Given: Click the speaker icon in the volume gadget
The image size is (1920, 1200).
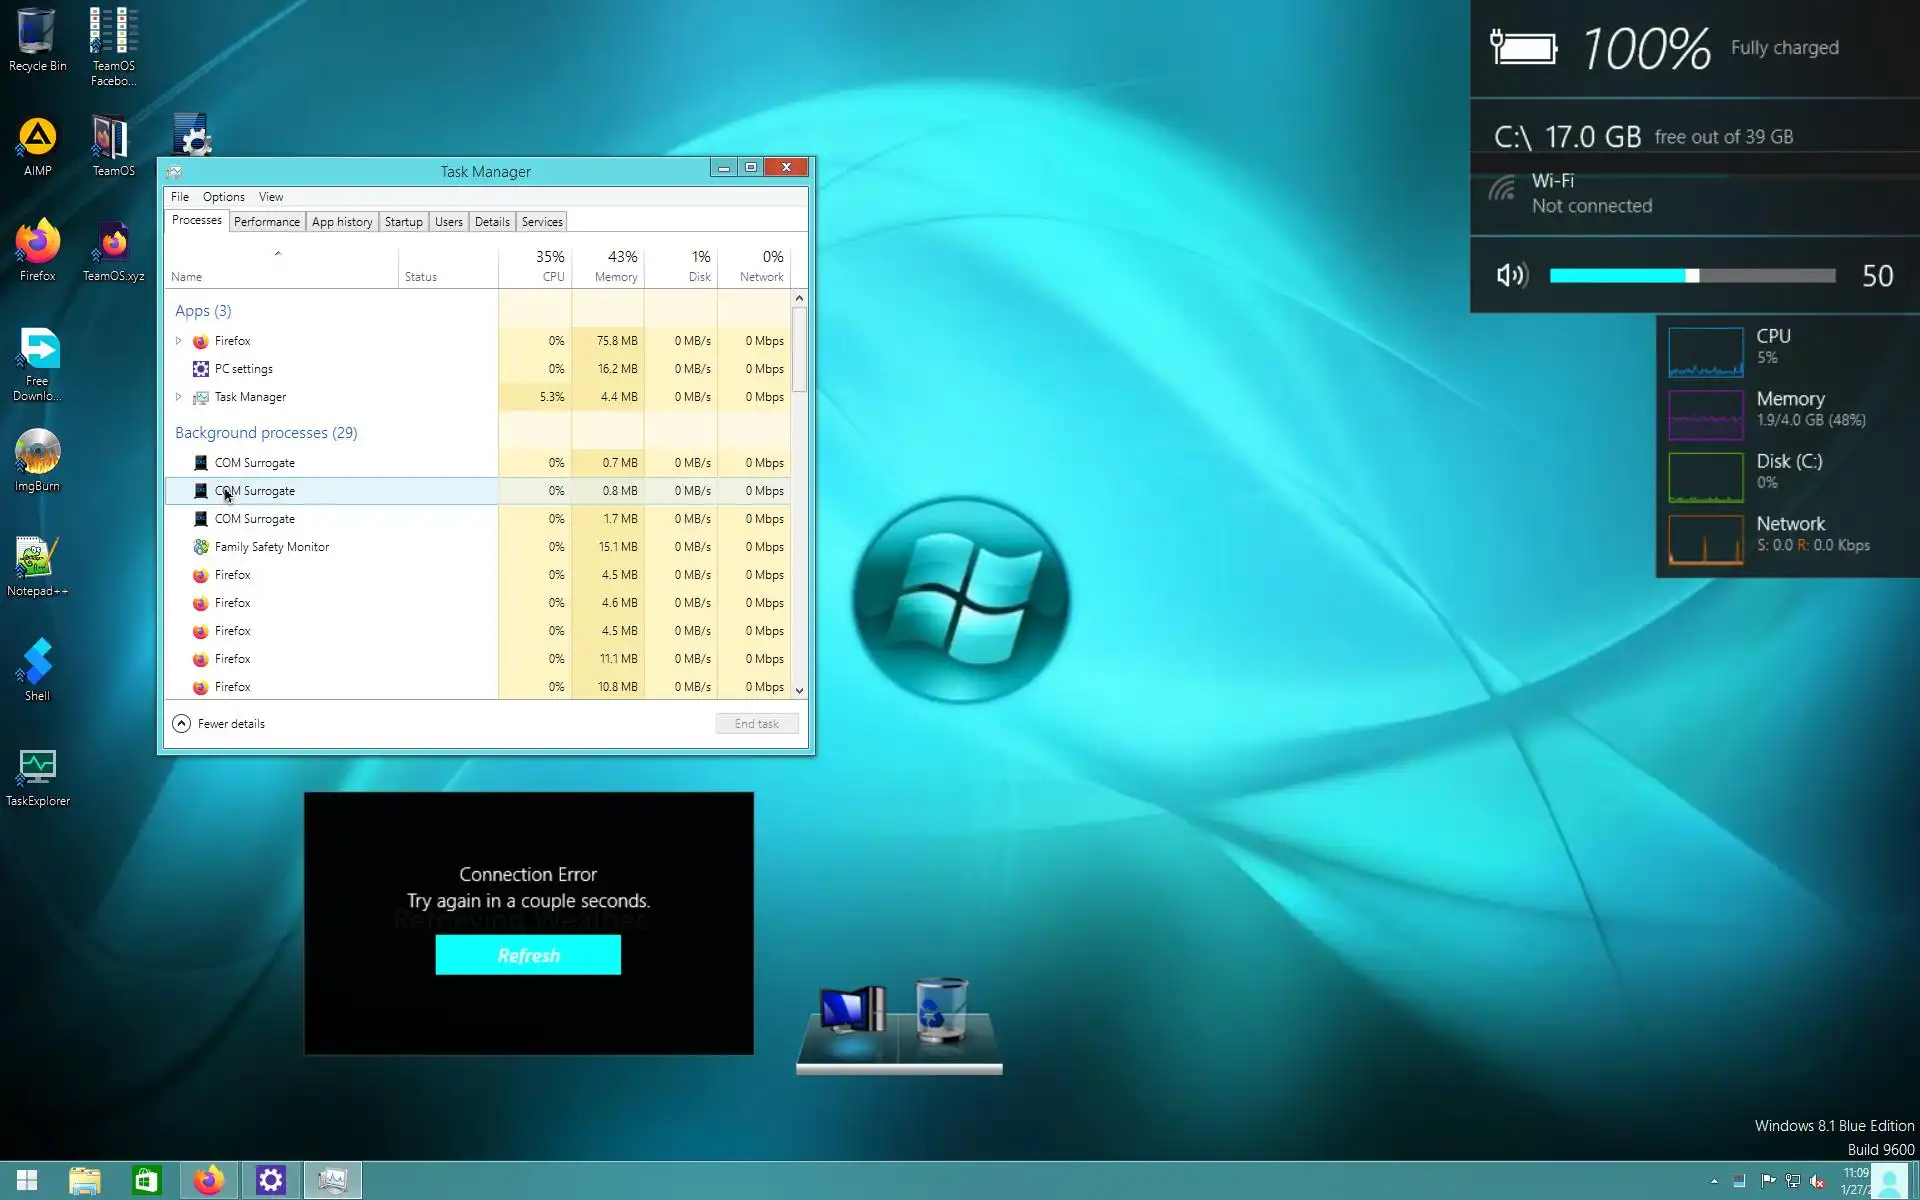Looking at the screenshot, I should (1512, 275).
